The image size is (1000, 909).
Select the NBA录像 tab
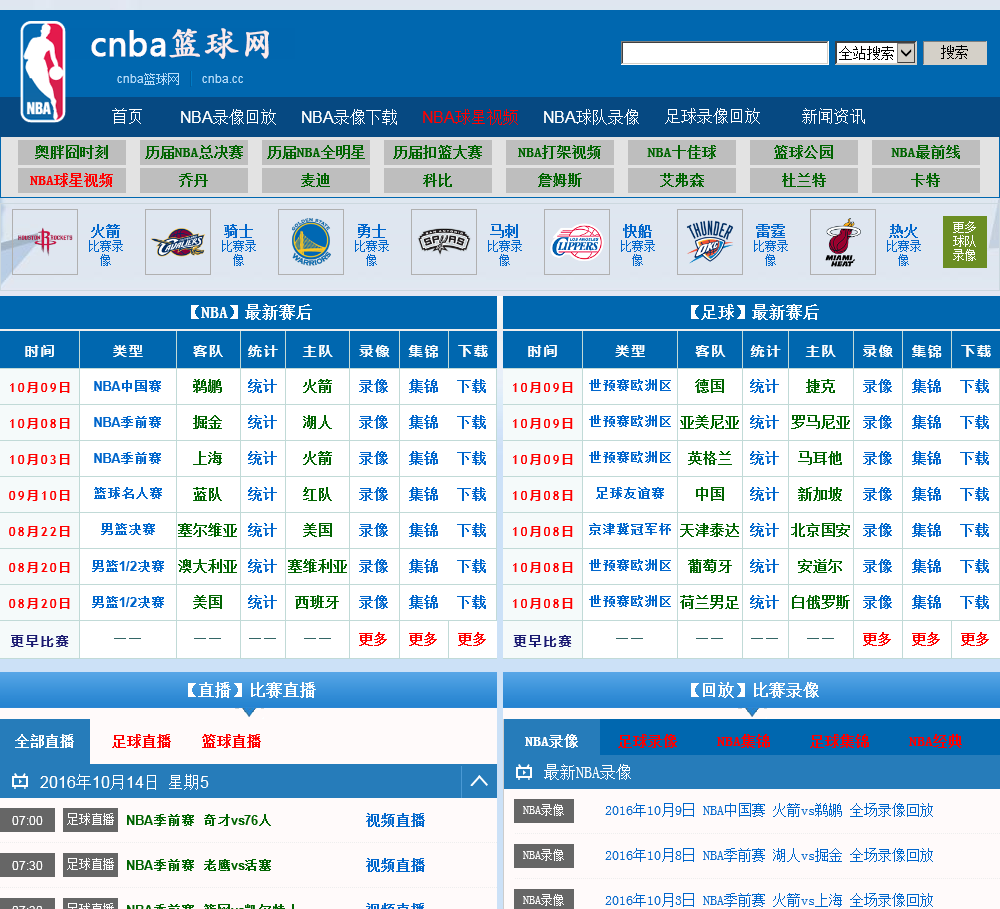(x=552, y=741)
